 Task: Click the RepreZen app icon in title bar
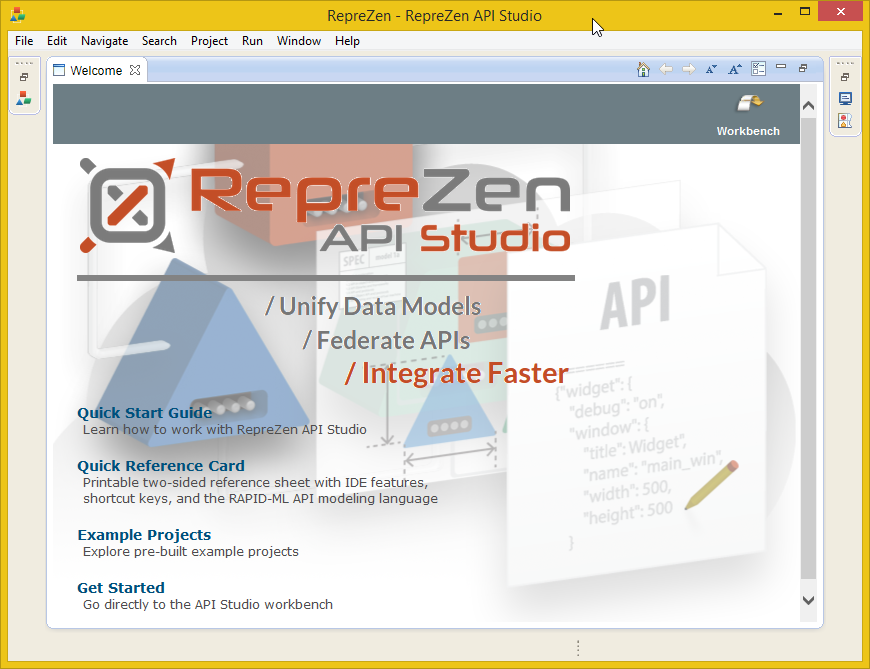[17, 15]
